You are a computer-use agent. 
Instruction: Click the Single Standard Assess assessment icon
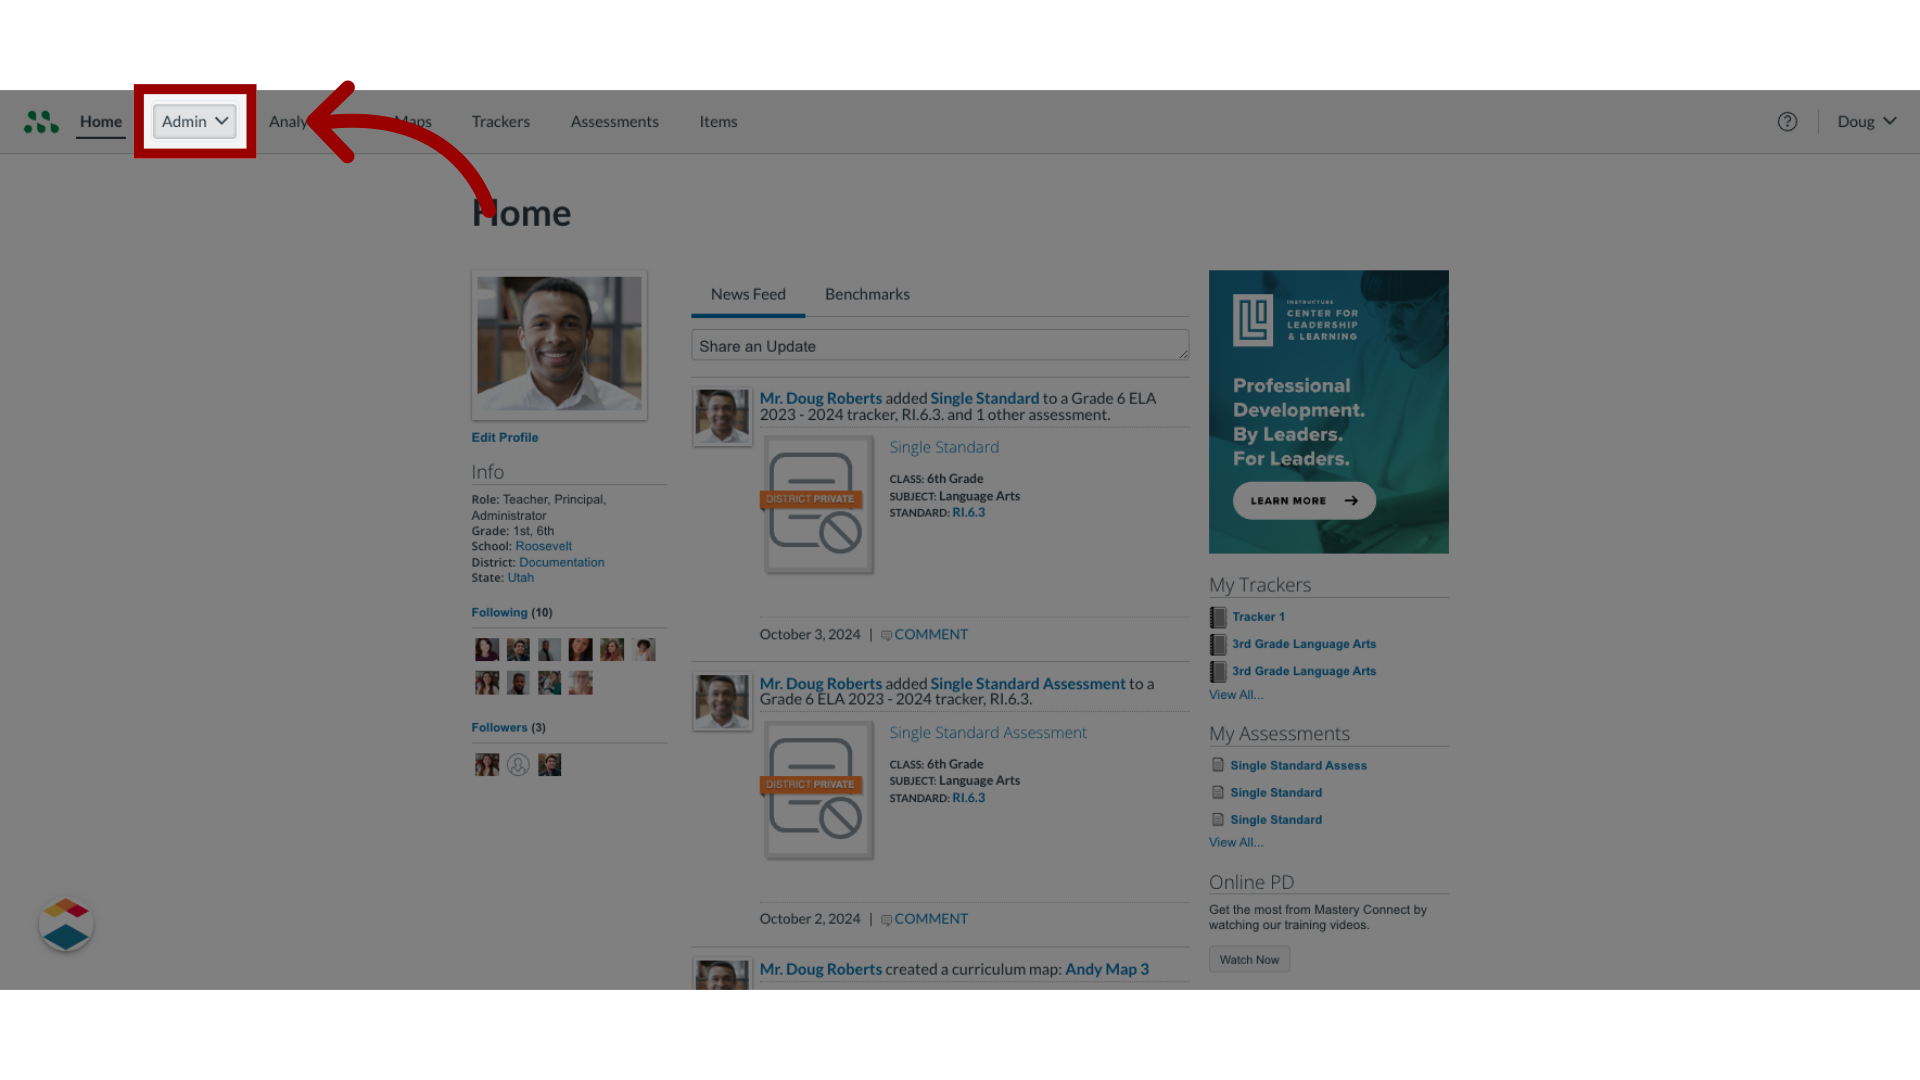(1217, 765)
